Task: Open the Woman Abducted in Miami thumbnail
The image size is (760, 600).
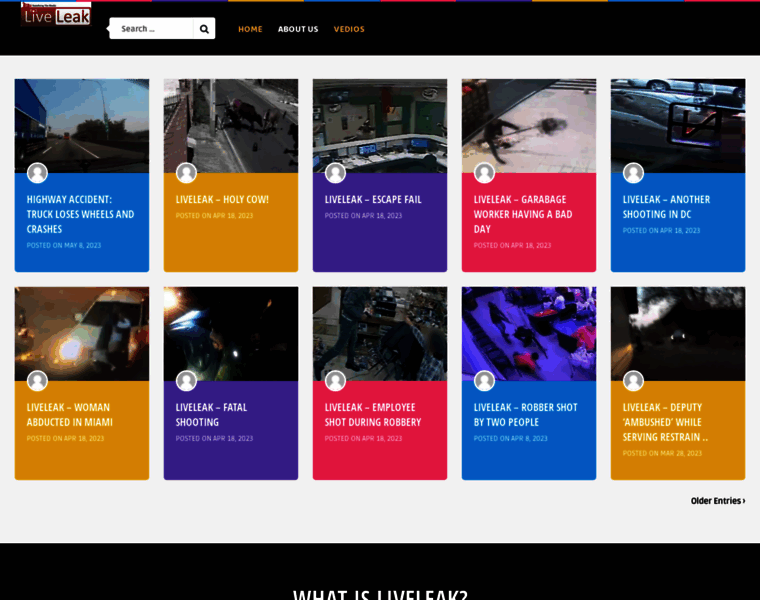Action: [x=82, y=334]
